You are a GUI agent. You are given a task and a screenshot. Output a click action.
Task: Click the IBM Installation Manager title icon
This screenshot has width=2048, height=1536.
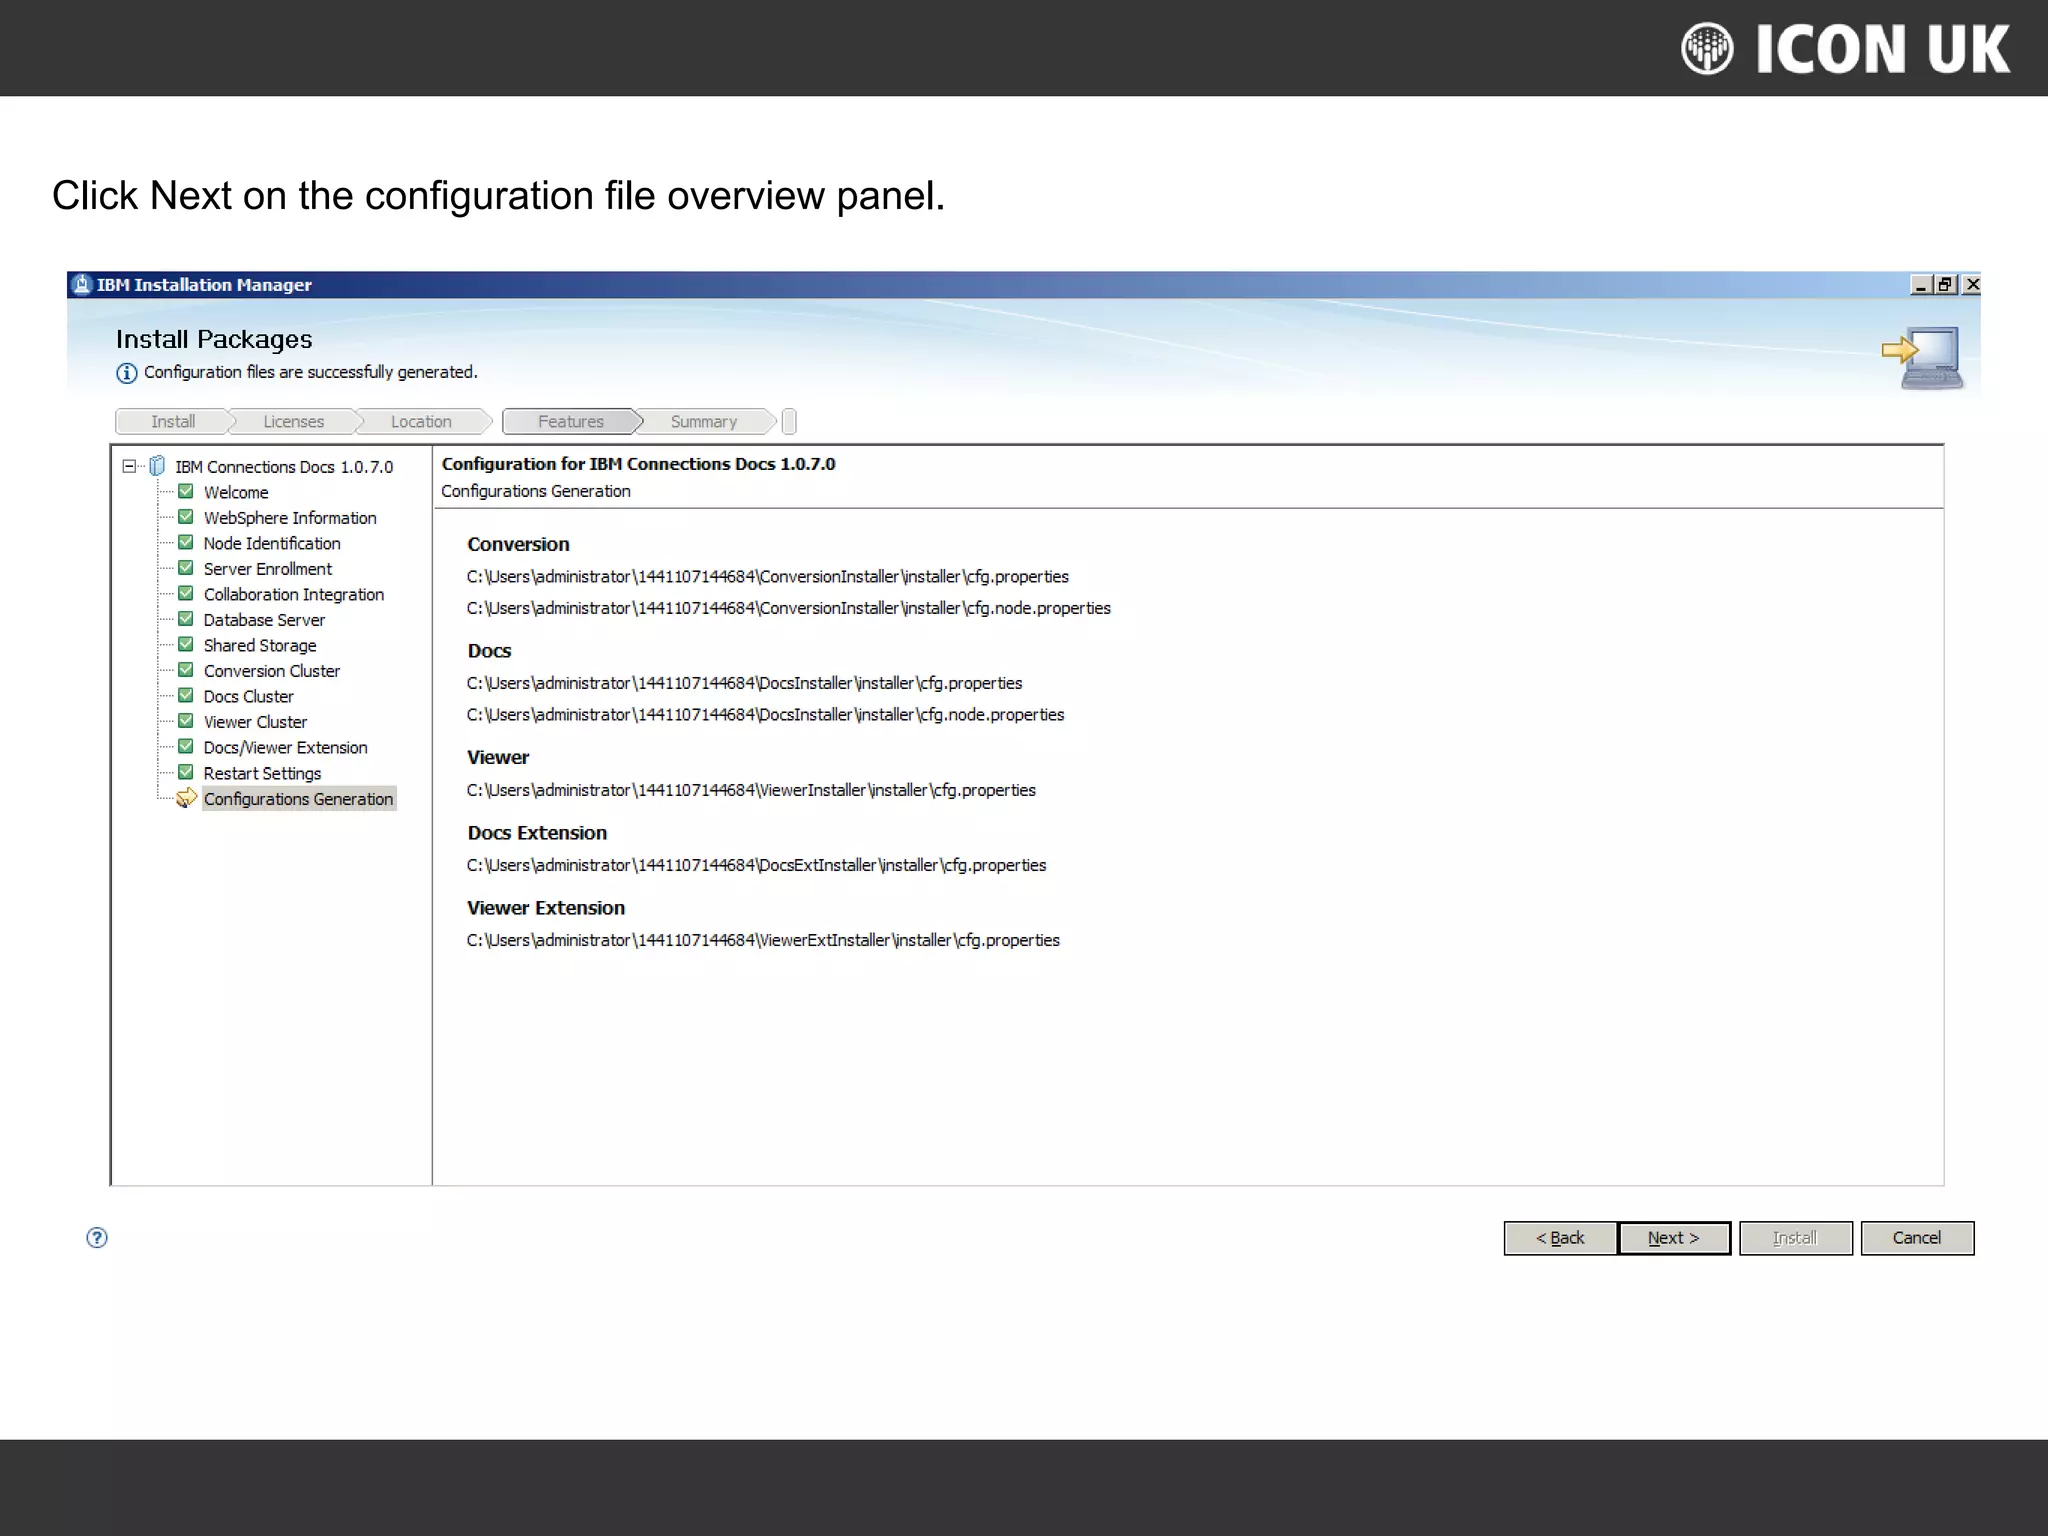[x=82, y=285]
